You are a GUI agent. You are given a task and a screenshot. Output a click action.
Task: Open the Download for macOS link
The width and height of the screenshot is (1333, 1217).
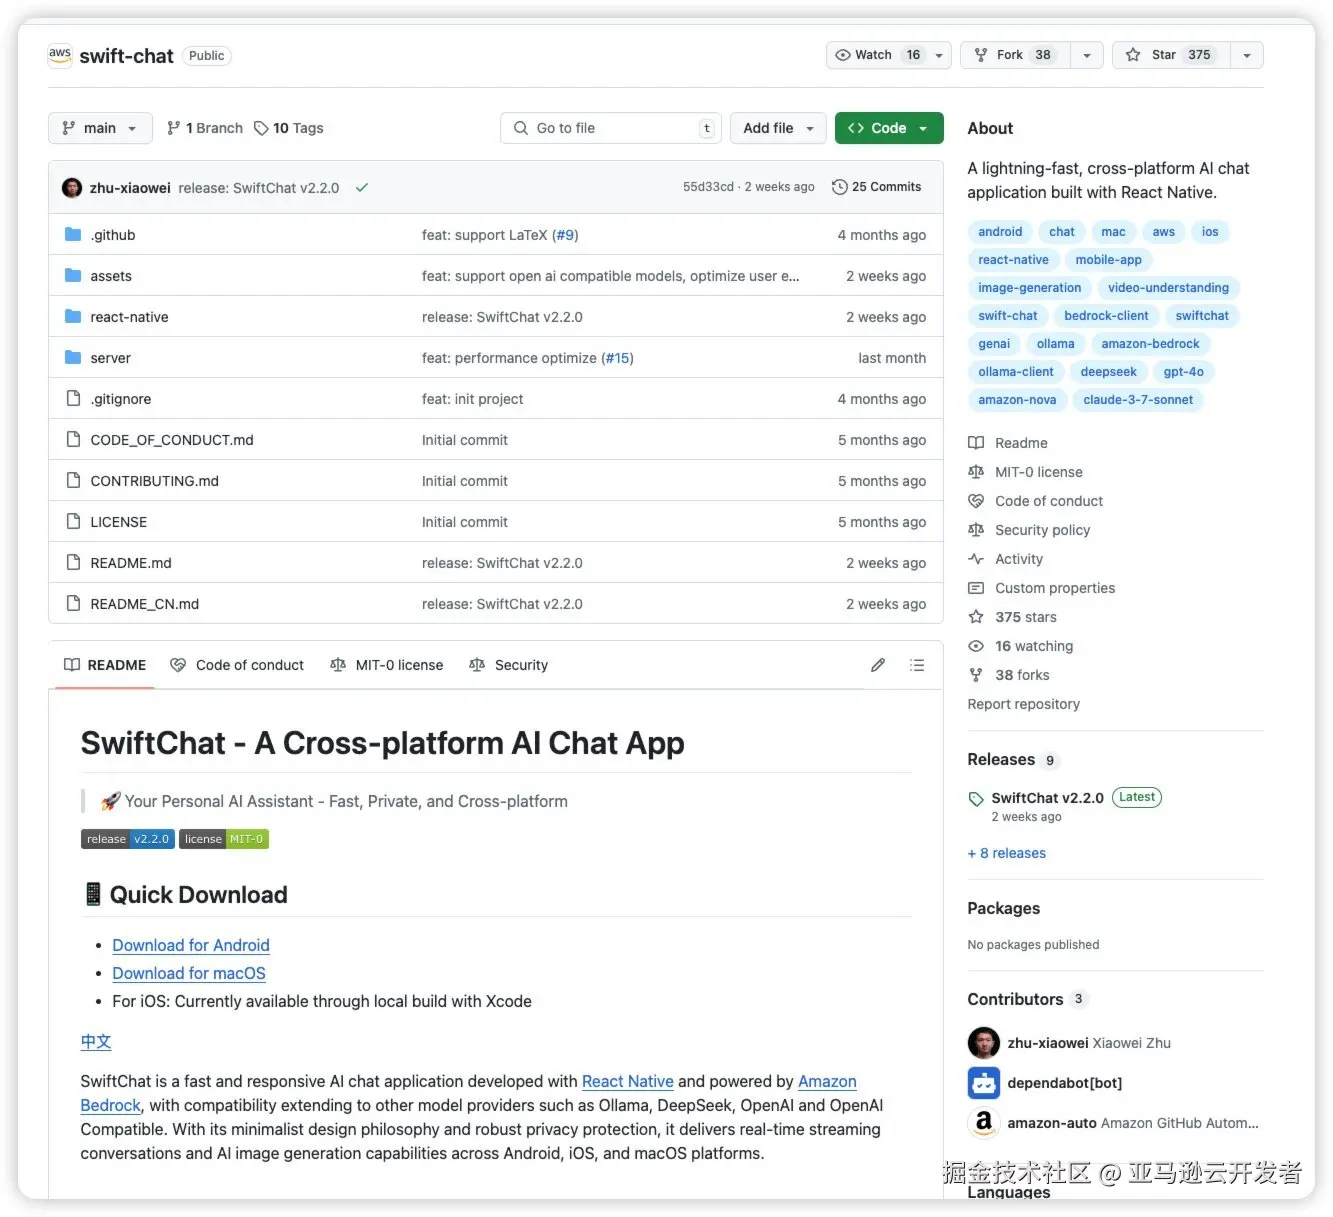[189, 973]
